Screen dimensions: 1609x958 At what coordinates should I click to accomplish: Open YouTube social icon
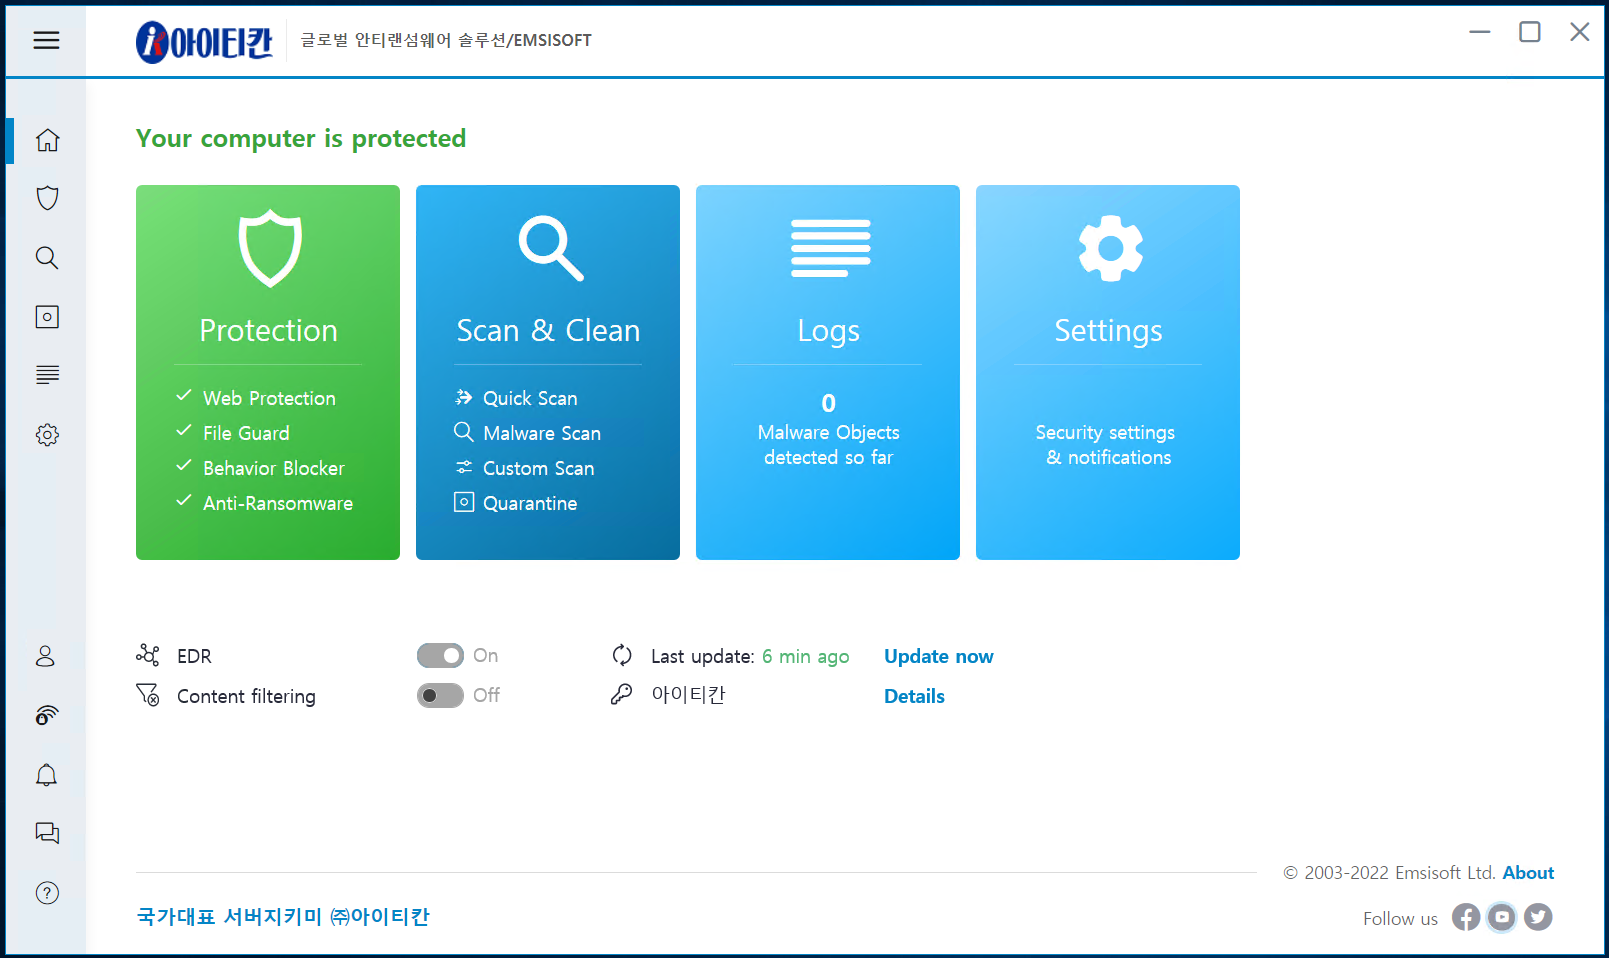[1502, 917]
